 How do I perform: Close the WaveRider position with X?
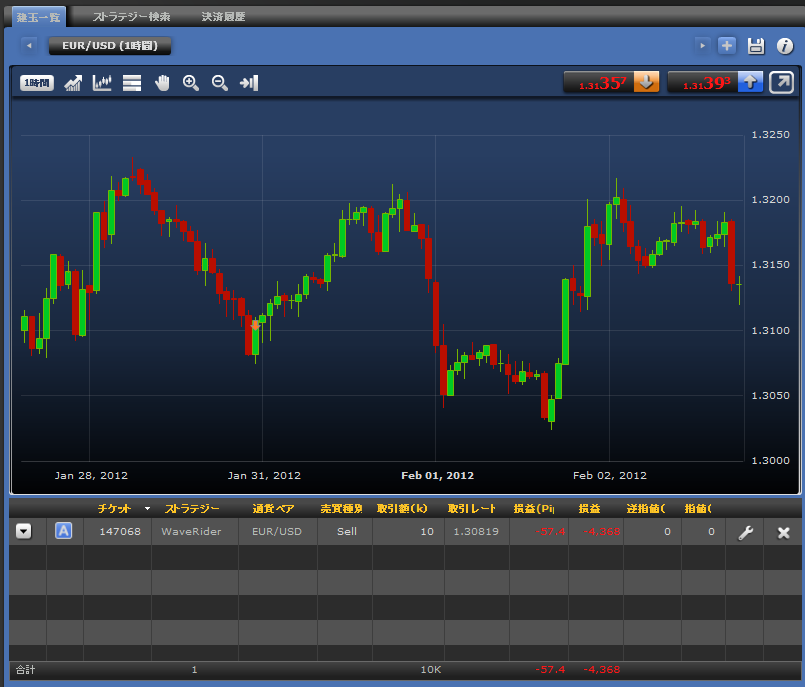tap(784, 532)
